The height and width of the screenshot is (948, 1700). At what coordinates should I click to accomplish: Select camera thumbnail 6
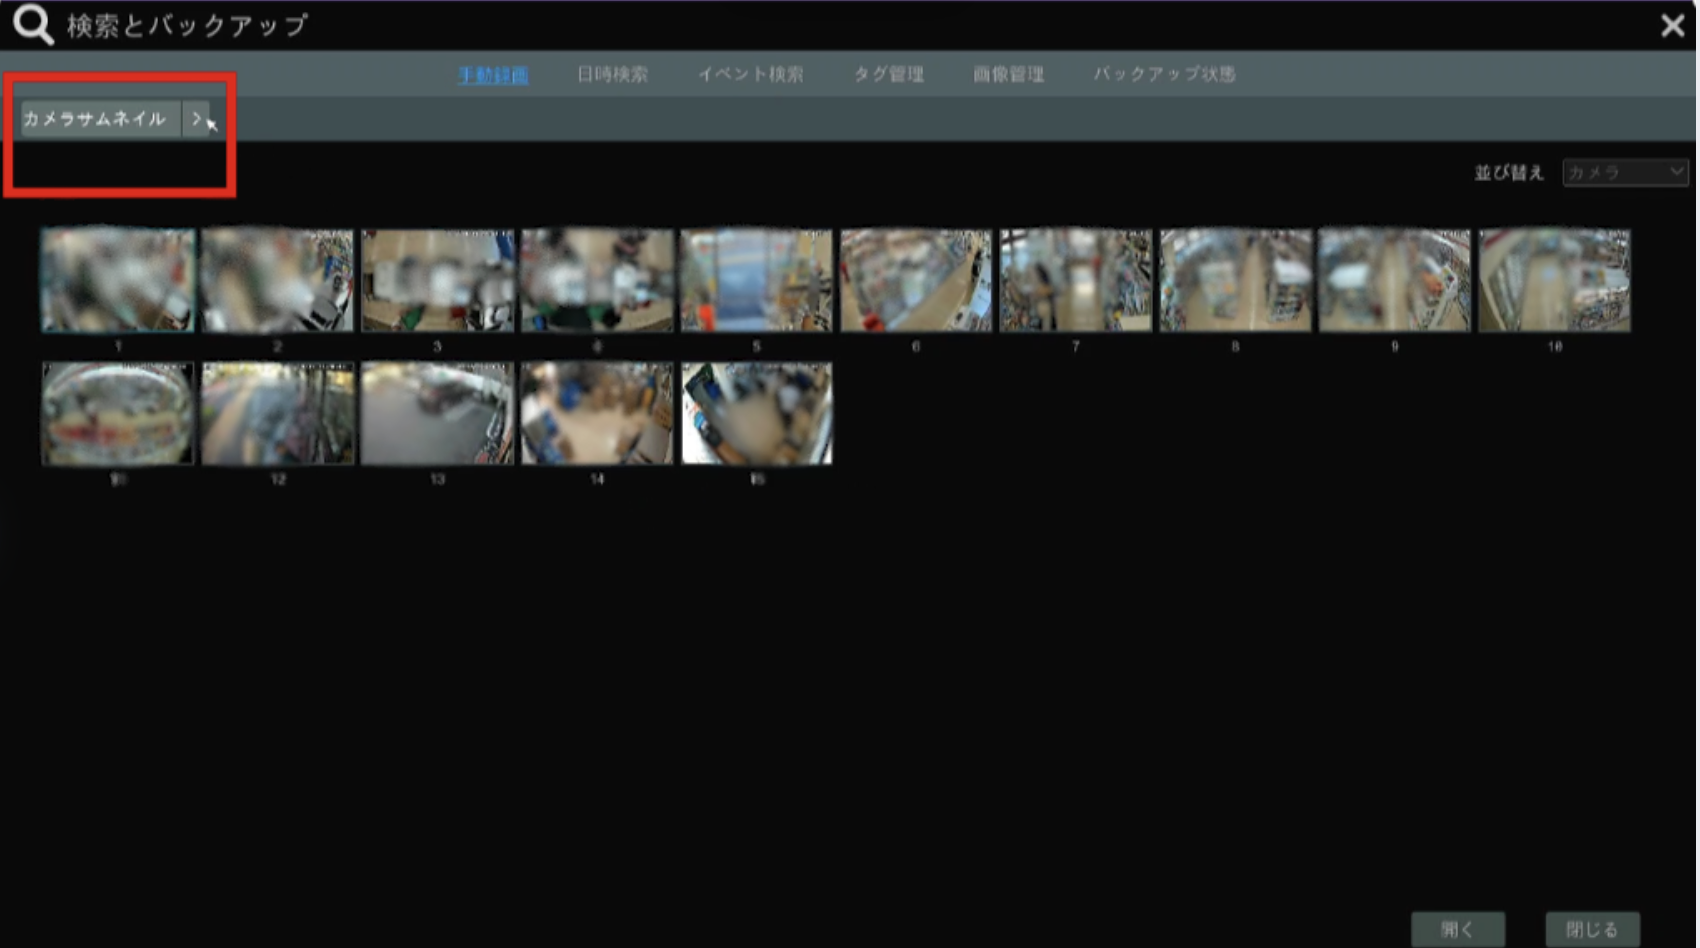coord(916,280)
